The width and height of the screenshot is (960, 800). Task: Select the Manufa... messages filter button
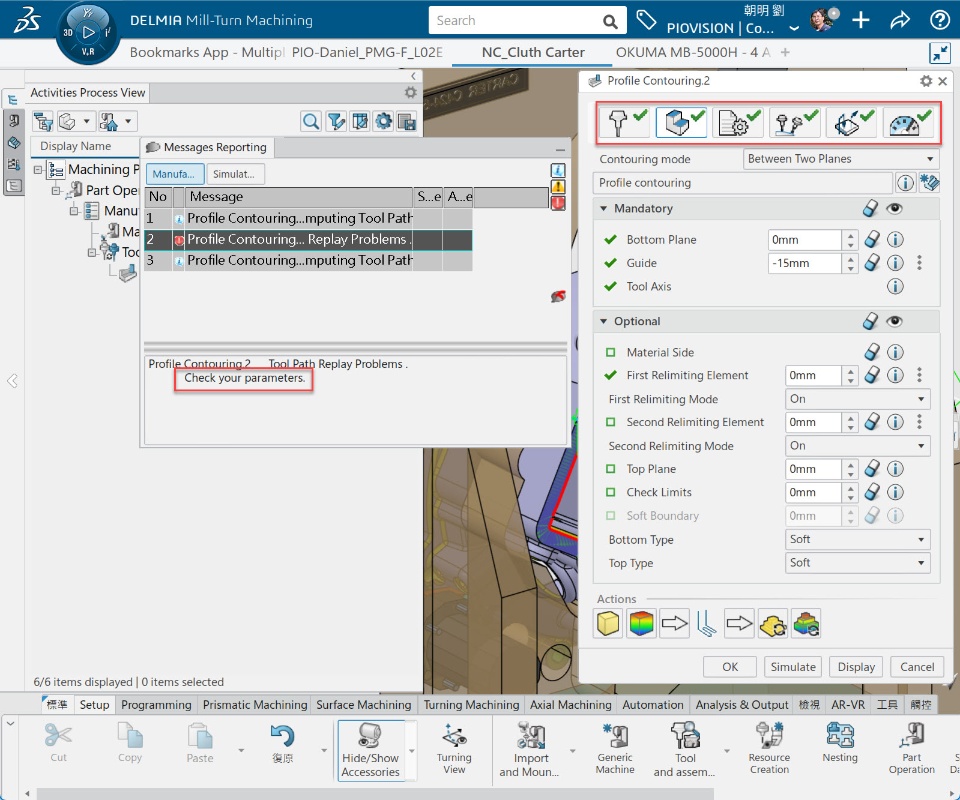click(x=174, y=174)
